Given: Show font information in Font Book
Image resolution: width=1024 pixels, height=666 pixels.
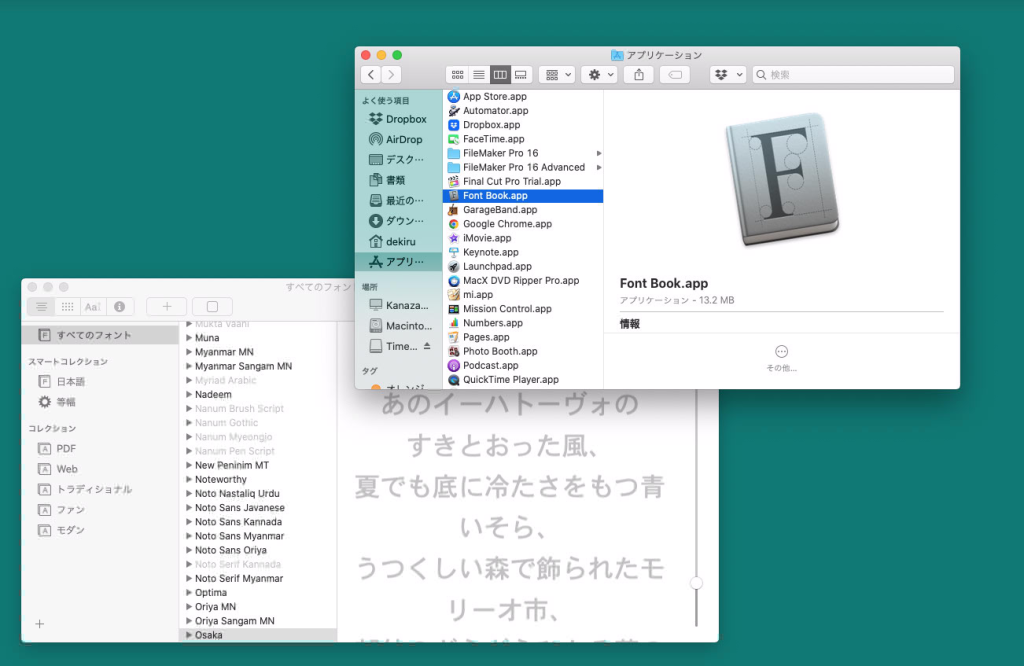Looking at the screenshot, I should (x=120, y=307).
